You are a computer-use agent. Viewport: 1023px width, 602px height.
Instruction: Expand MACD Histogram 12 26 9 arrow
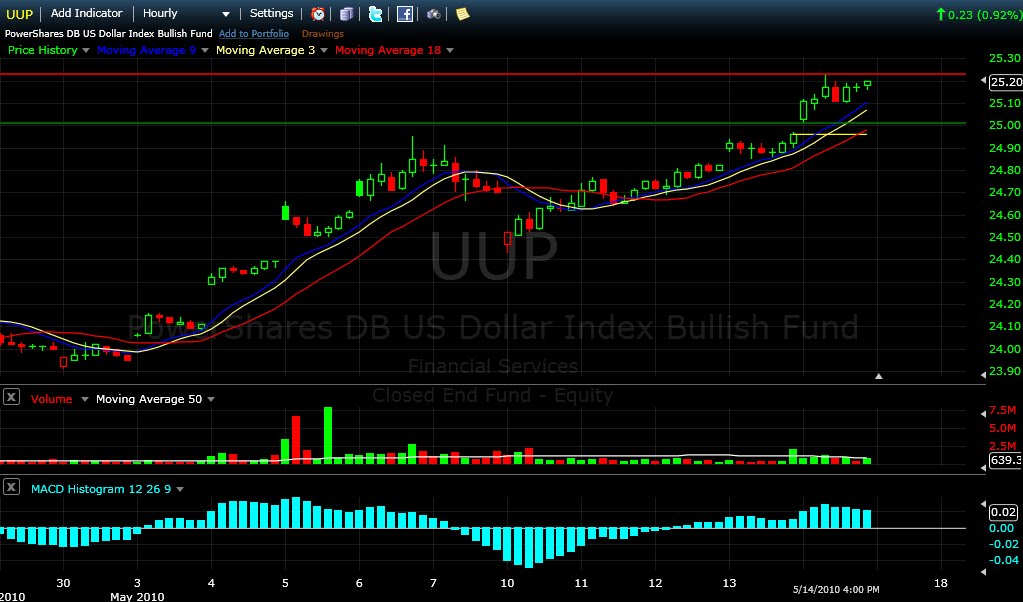pyautogui.click(x=180, y=489)
